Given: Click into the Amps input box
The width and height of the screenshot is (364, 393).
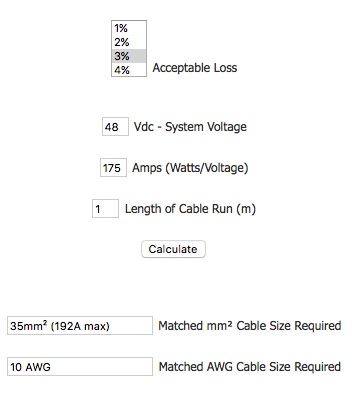Looking at the screenshot, I should (x=113, y=168).
